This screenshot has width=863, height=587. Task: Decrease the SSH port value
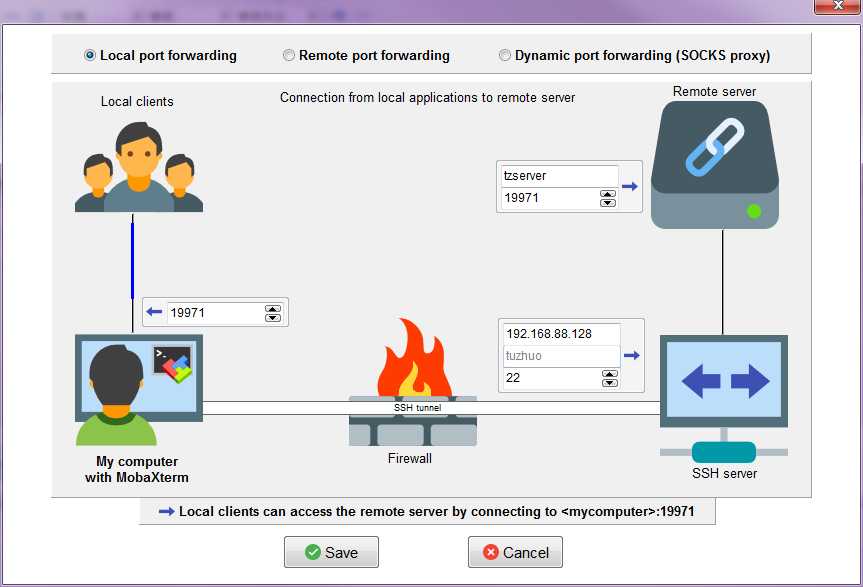pyautogui.click(x=610, y=383)
